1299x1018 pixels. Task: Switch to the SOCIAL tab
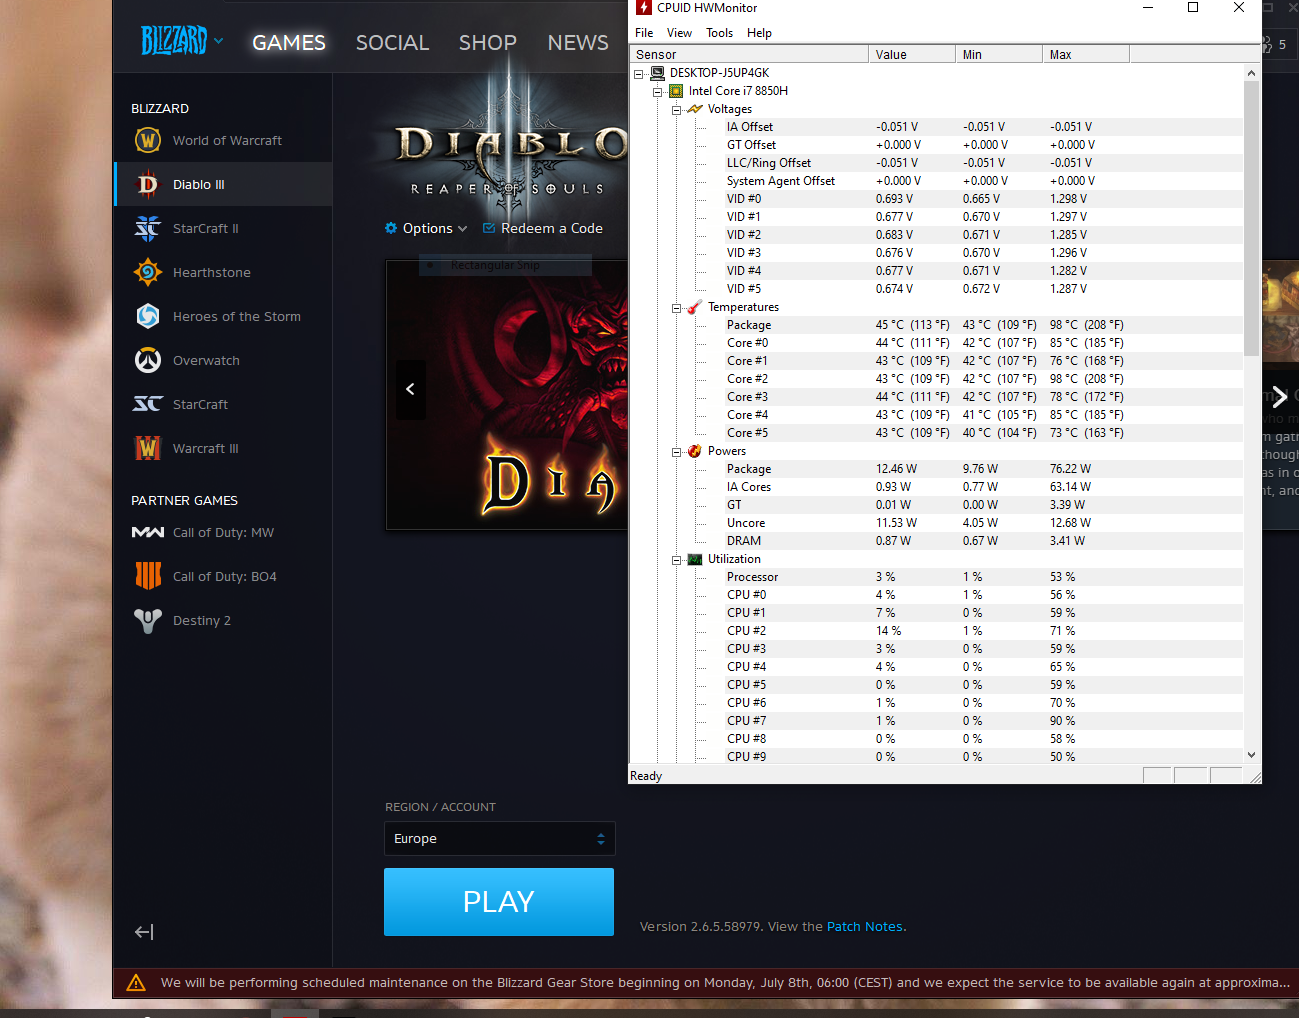click(x=392, y=42)
